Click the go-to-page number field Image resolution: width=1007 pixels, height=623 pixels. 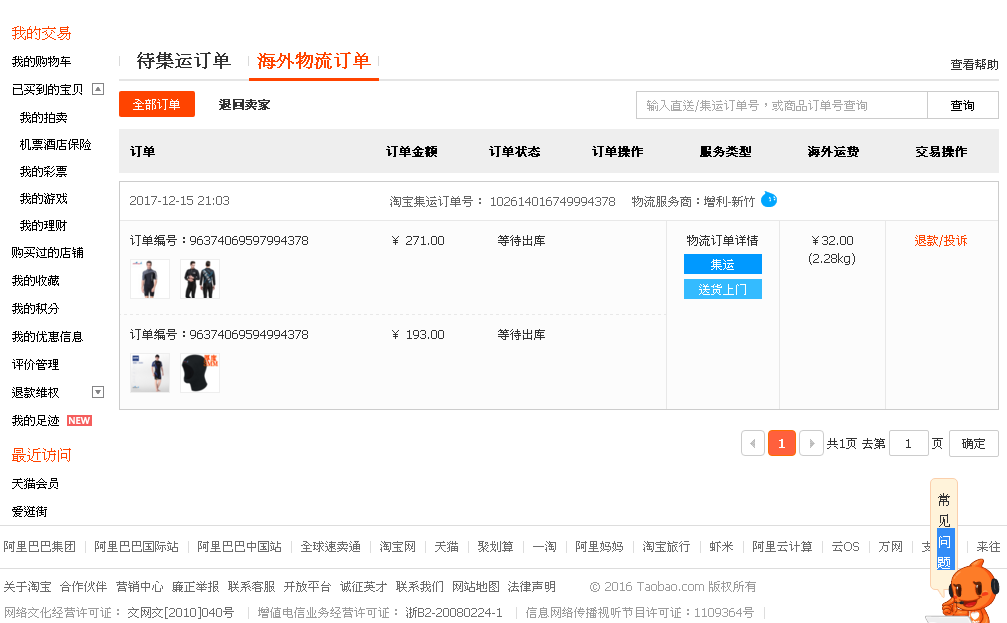909,443
